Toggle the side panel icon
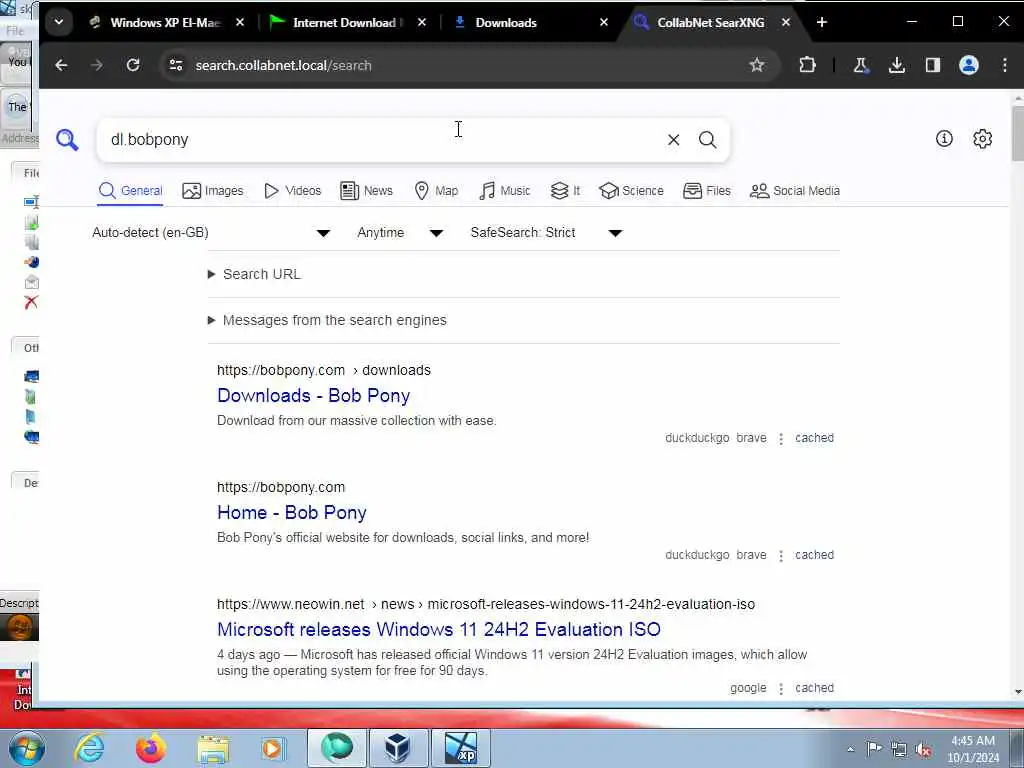 (933, 65)
